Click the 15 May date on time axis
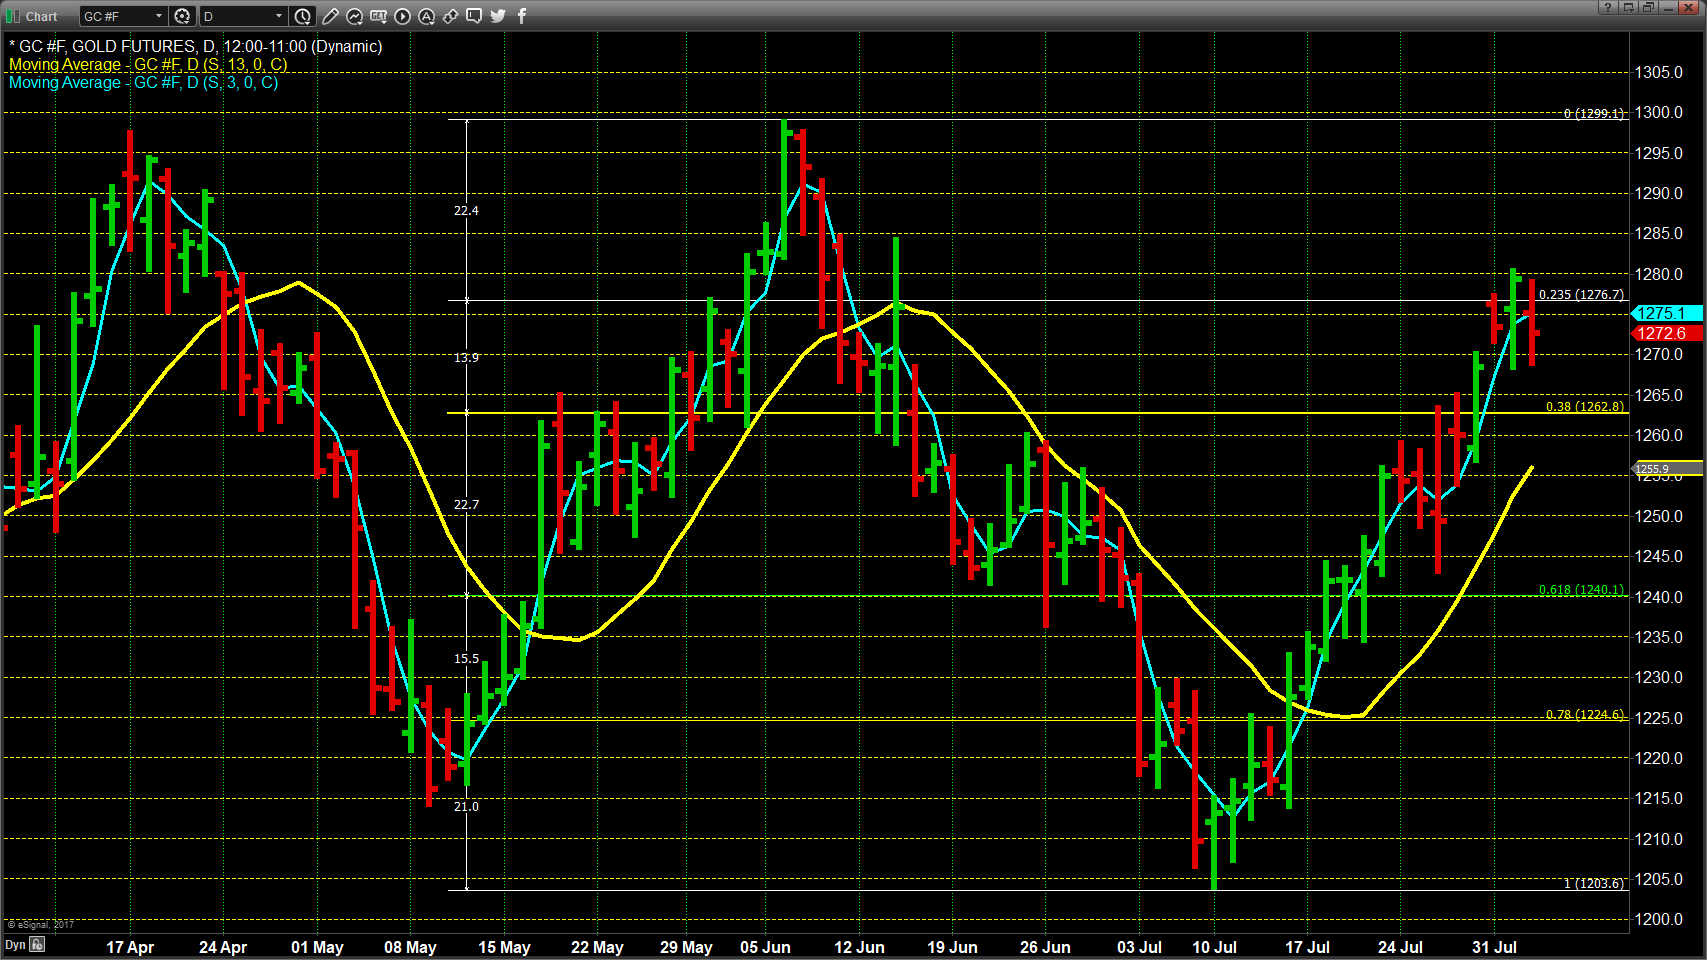 504,947
